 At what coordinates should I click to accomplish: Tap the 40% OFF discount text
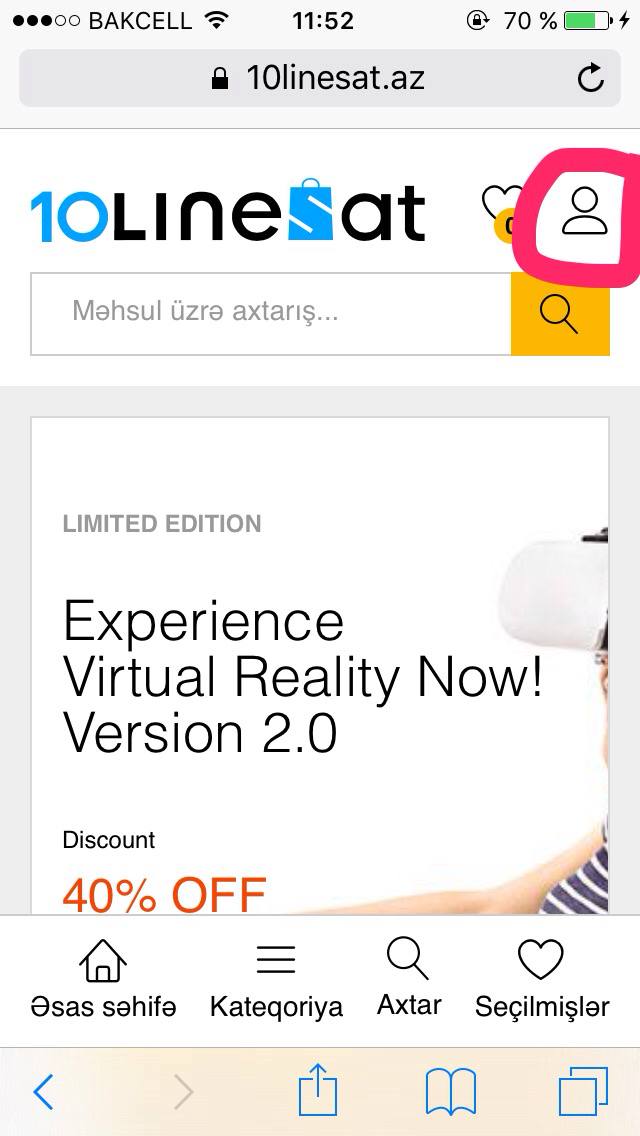165,894
